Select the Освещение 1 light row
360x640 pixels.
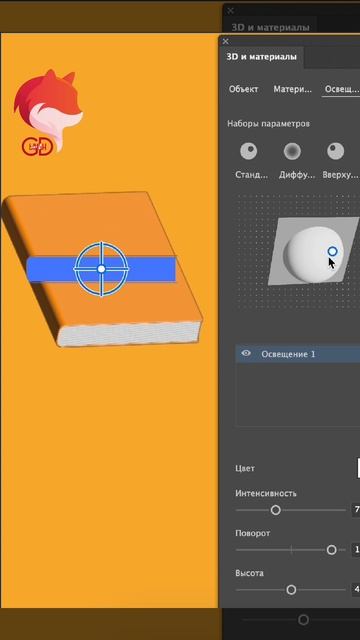click(298, 354)
